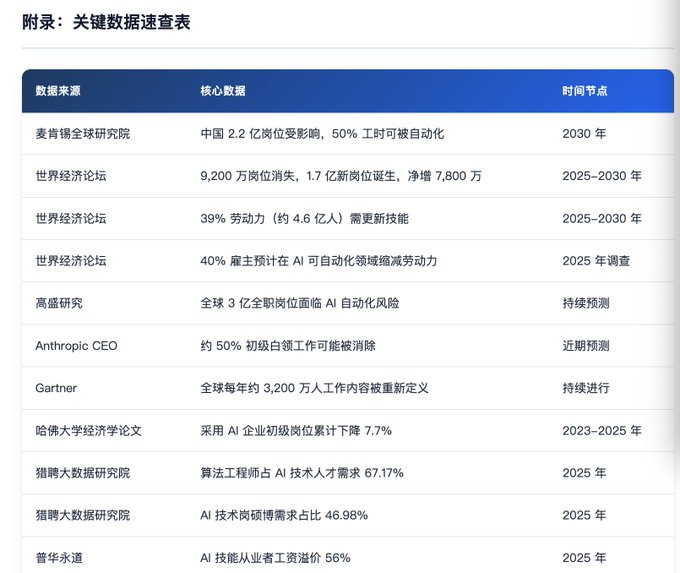Click the 持续进行 time cell
The height and width of the screenshot is (573, 680).
click(586, 388)
